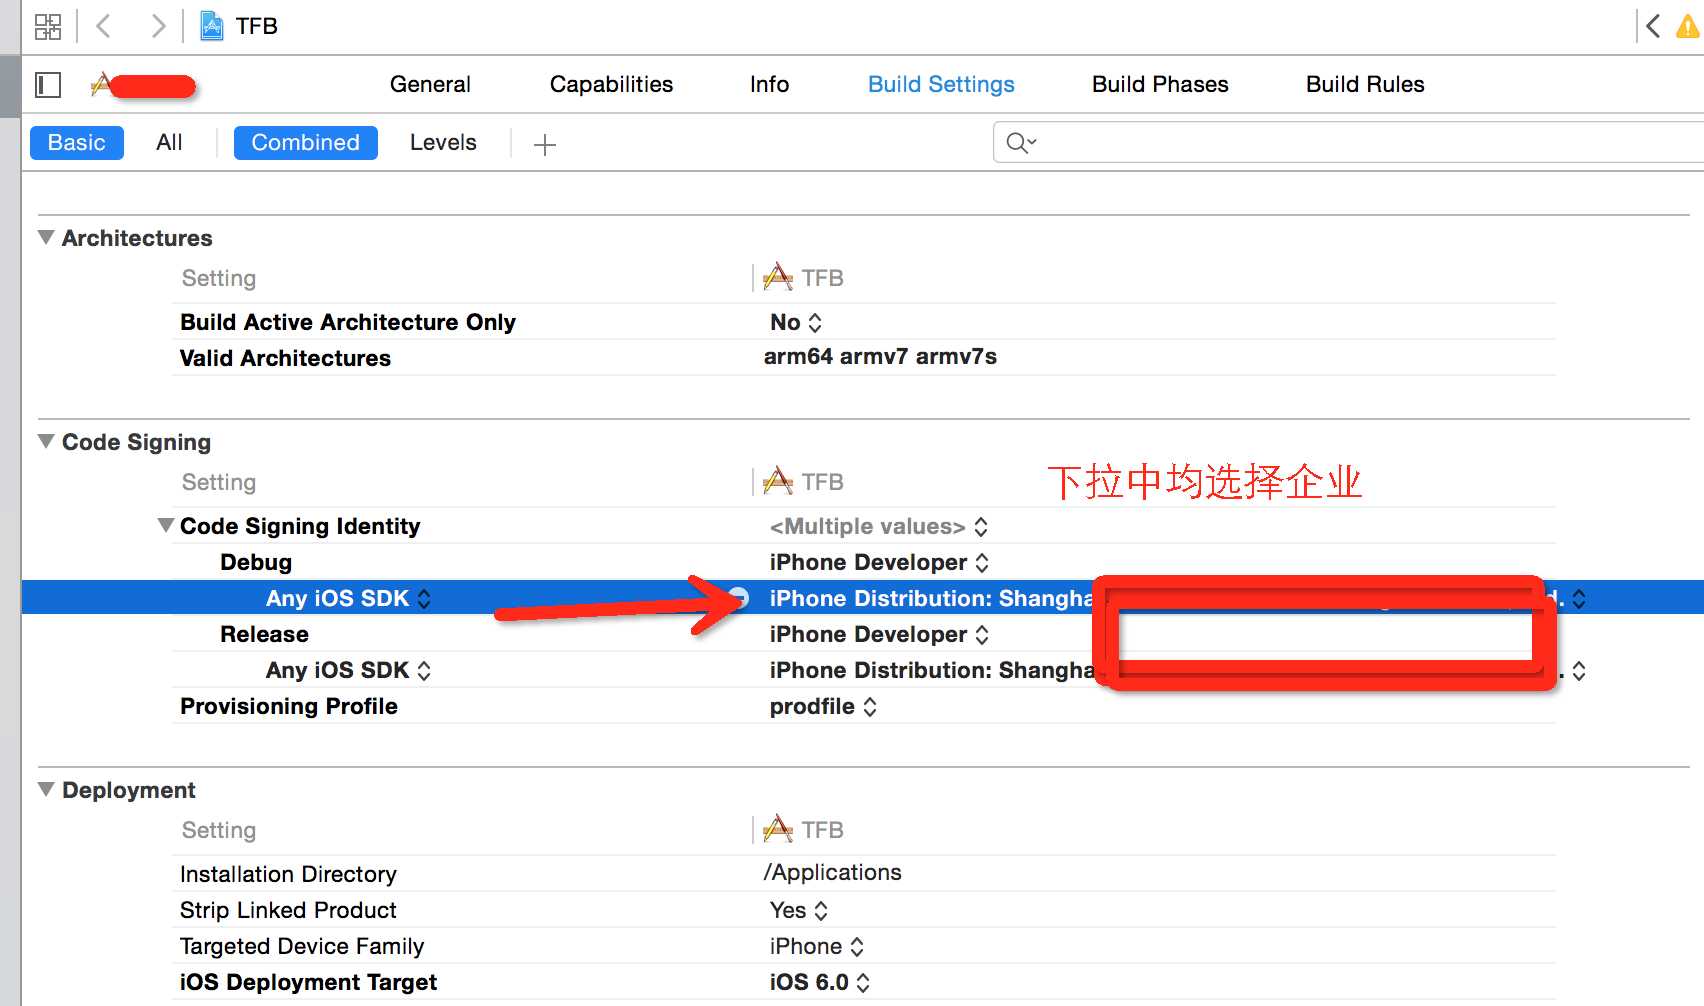Select the Combined view mode
This screenshot has height=1006, width=1704.
point(305,143)
